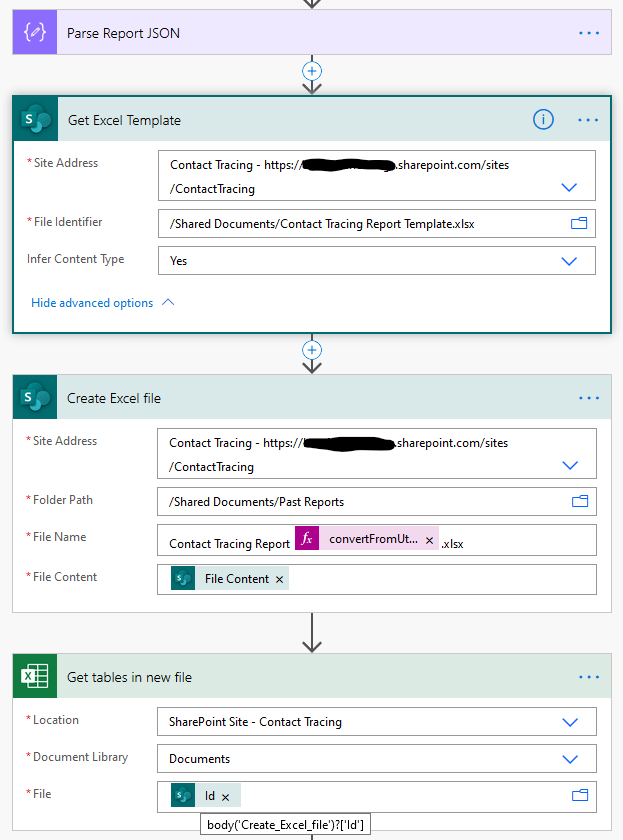623x840 pixels.
Task: Click folder picker icon for File Identifier
Action: 578,223
